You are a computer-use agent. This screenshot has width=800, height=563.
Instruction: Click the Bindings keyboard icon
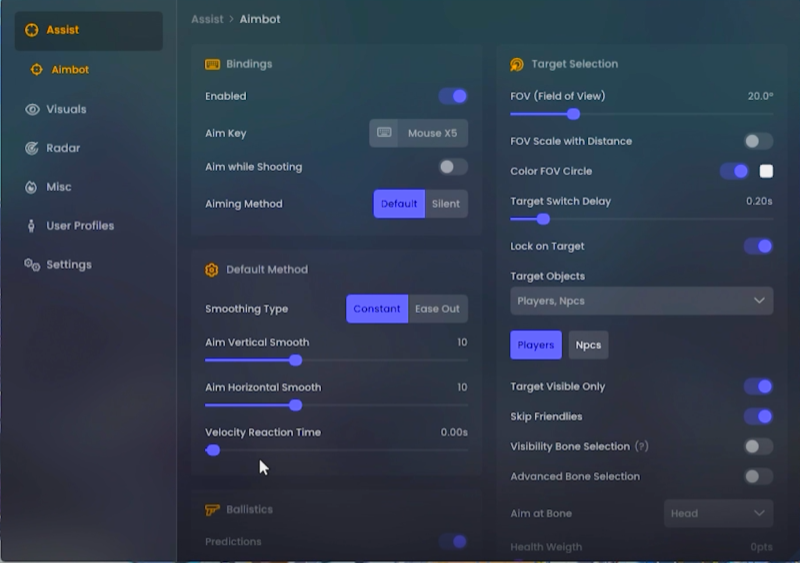pyautogui.click(x=212, y=64)
